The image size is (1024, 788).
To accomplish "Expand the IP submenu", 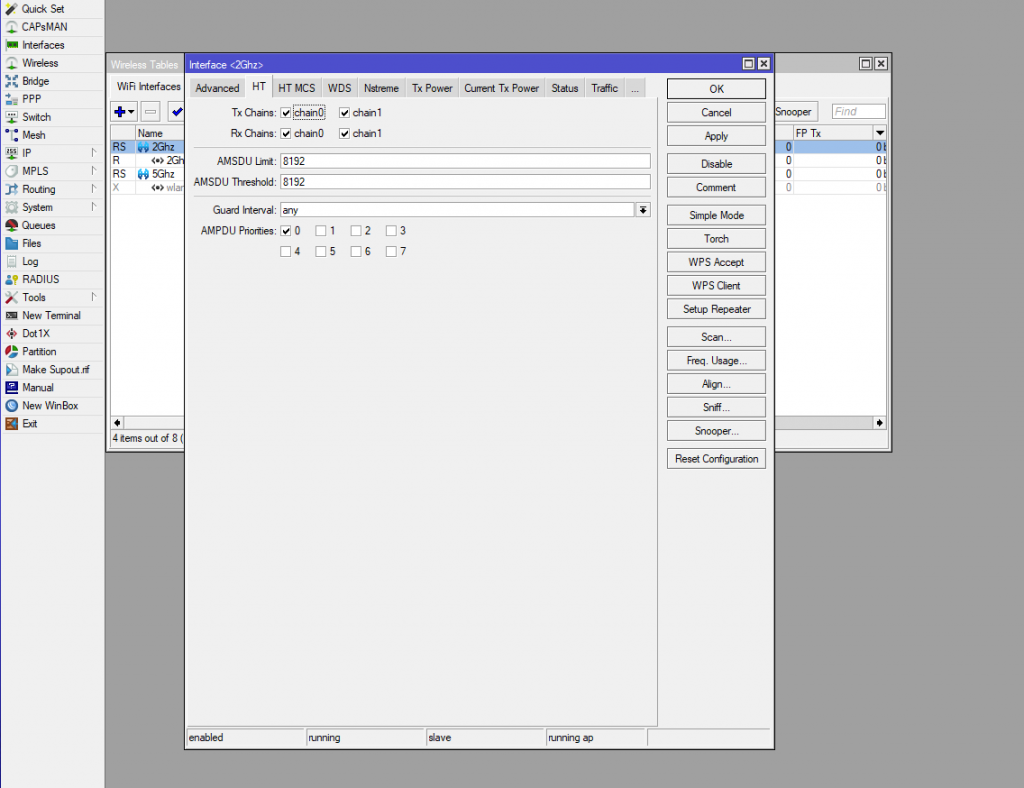I will point(94,153).
